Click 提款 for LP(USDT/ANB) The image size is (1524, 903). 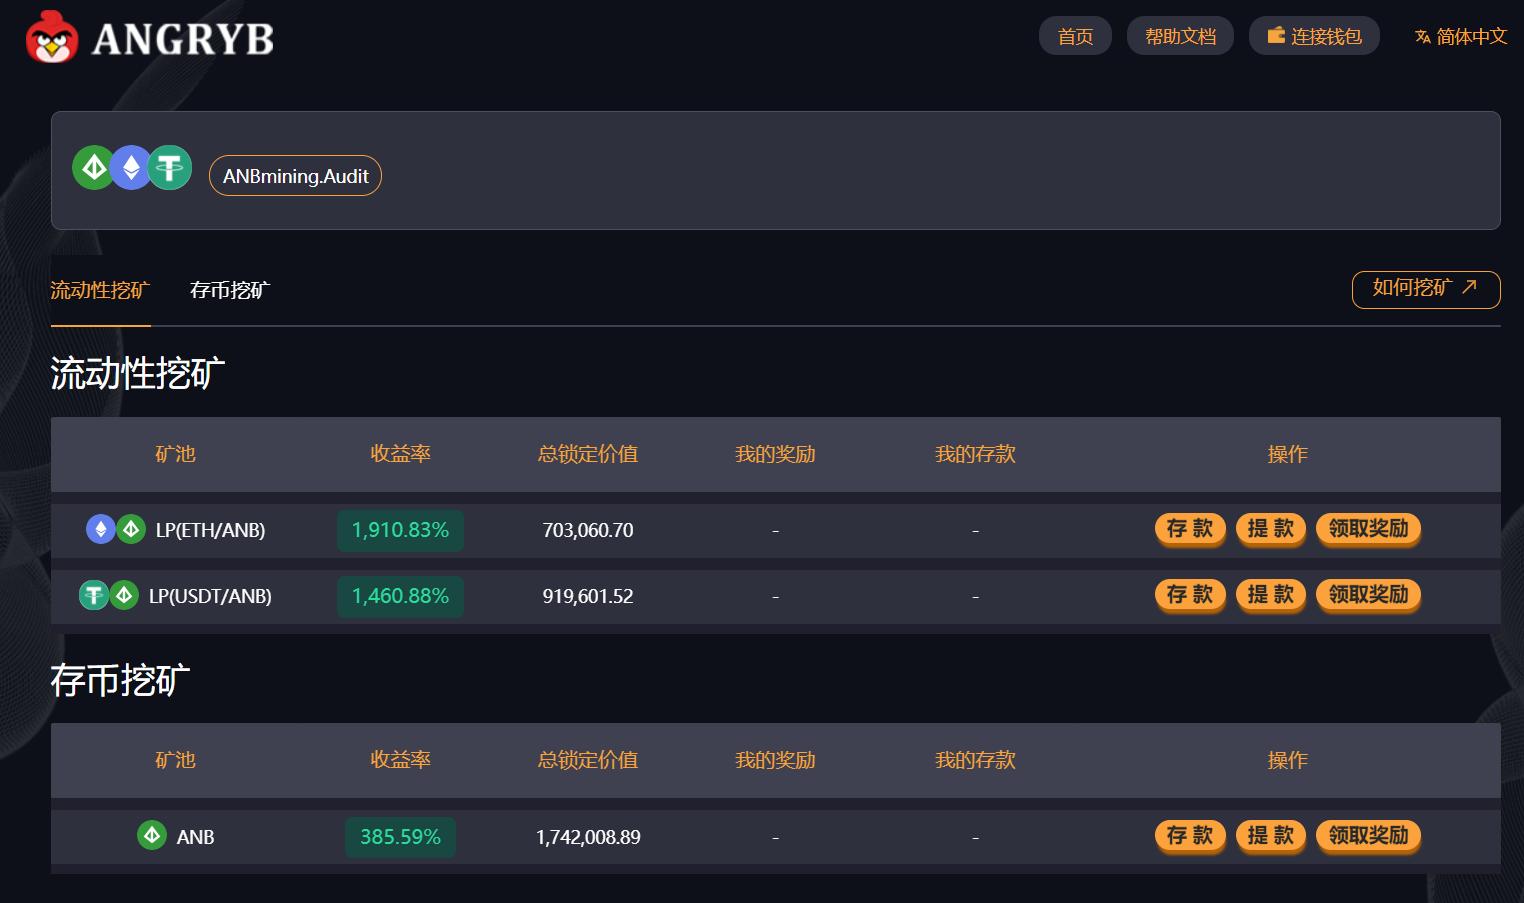click(1271, 594)
